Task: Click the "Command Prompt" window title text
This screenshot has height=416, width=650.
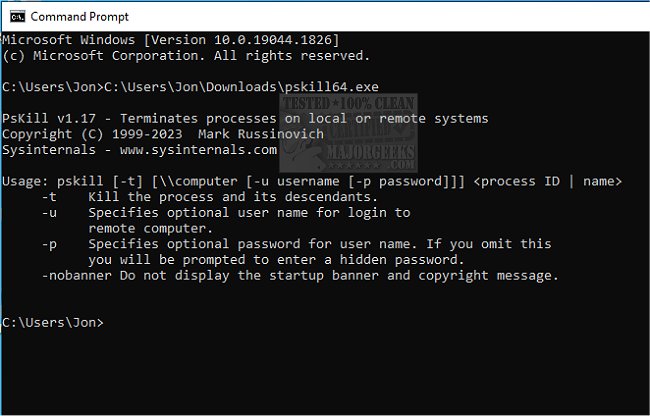Action: click(81, 16)
